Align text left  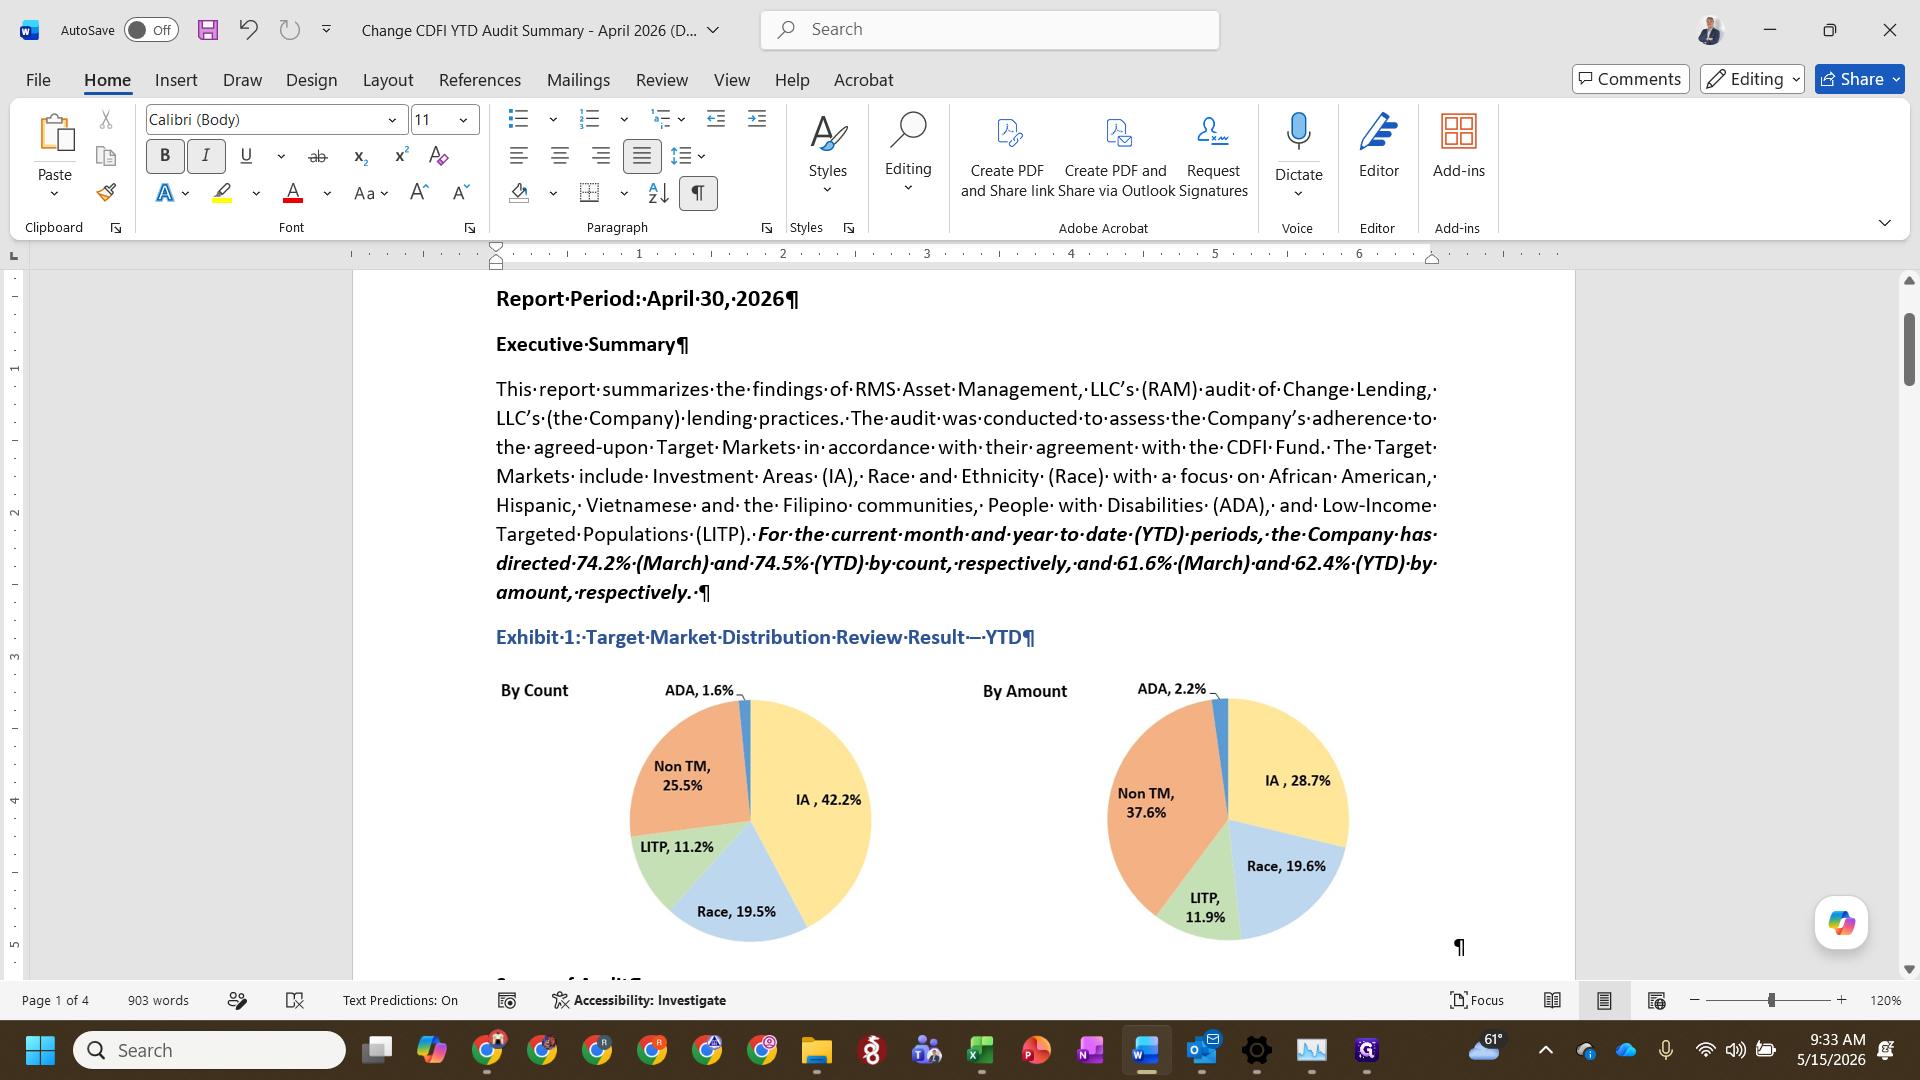518,156
